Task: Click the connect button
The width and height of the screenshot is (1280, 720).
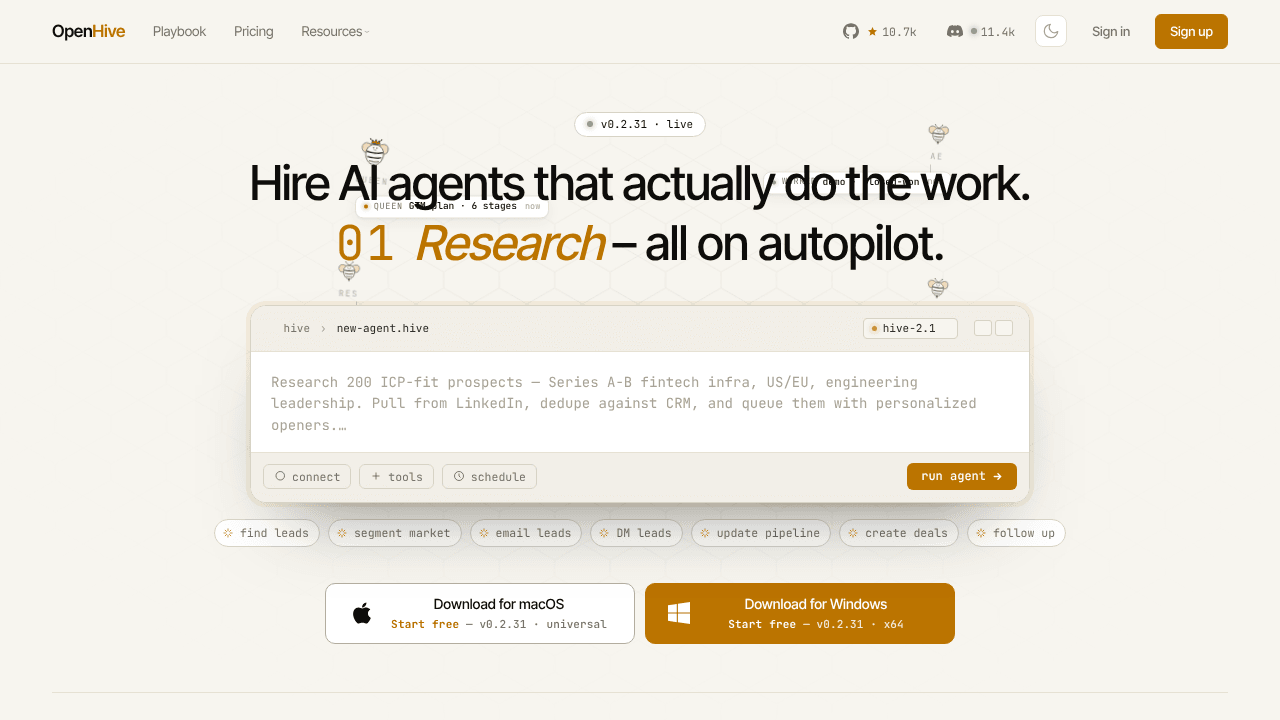Action: point(307,477)
